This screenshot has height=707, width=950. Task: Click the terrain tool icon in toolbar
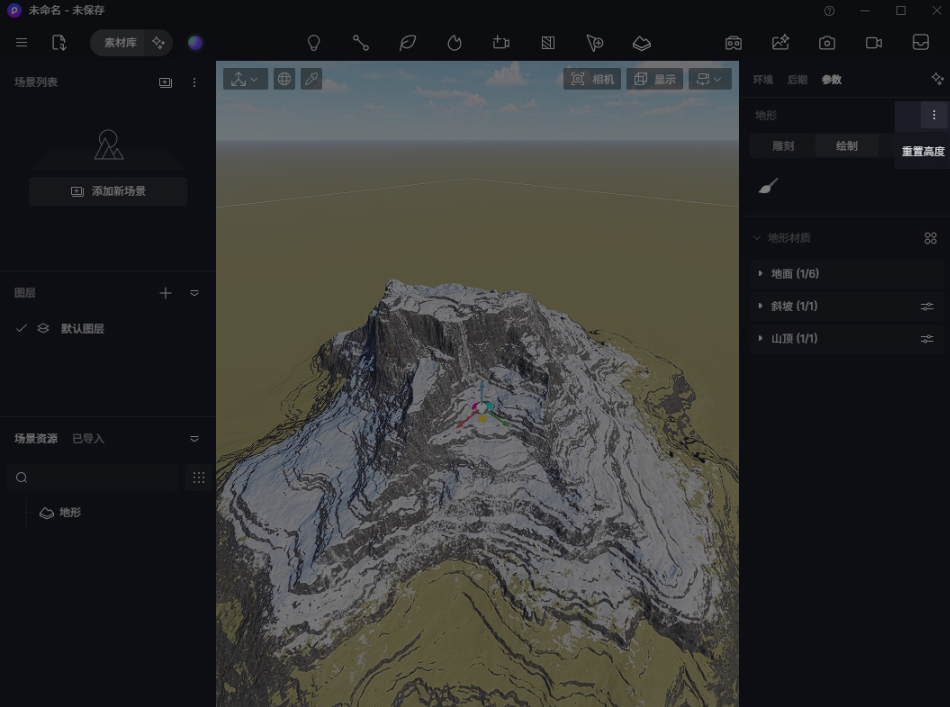(642, 43)
